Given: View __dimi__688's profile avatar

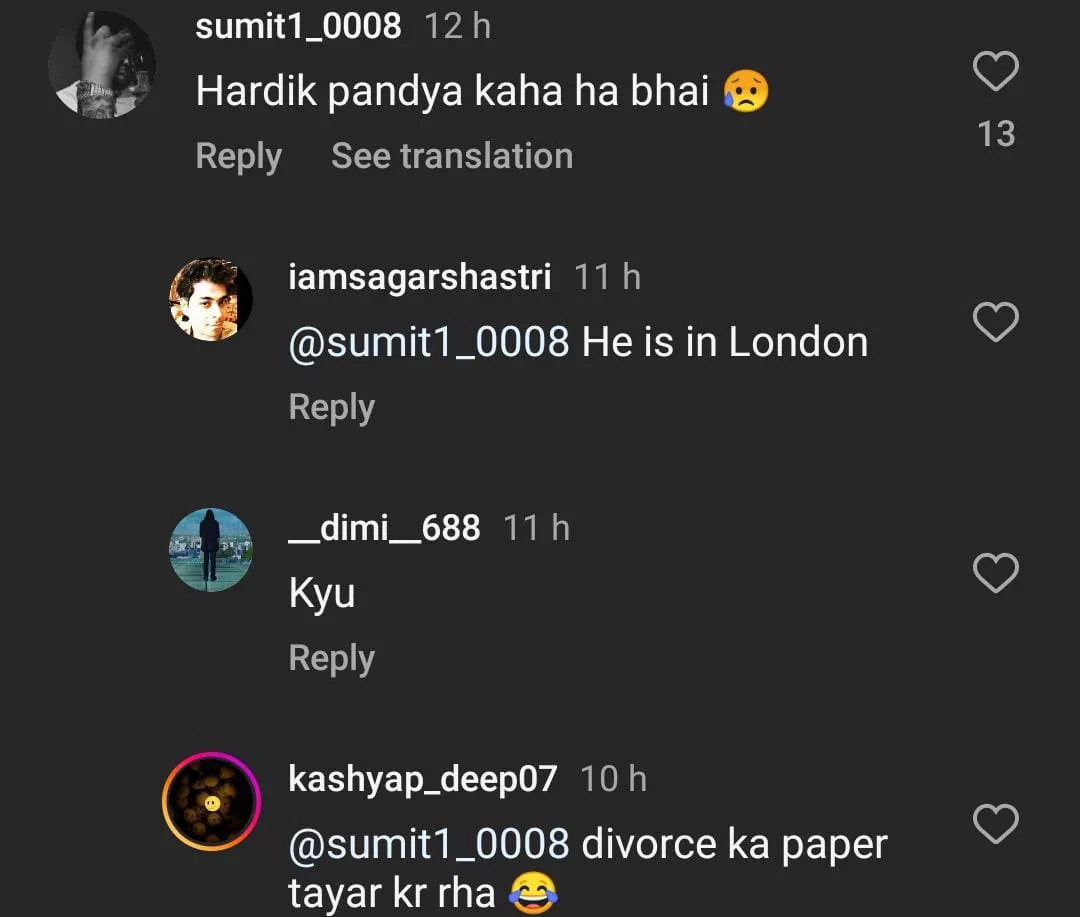Looking at the screenshot, I should [210, 550].
